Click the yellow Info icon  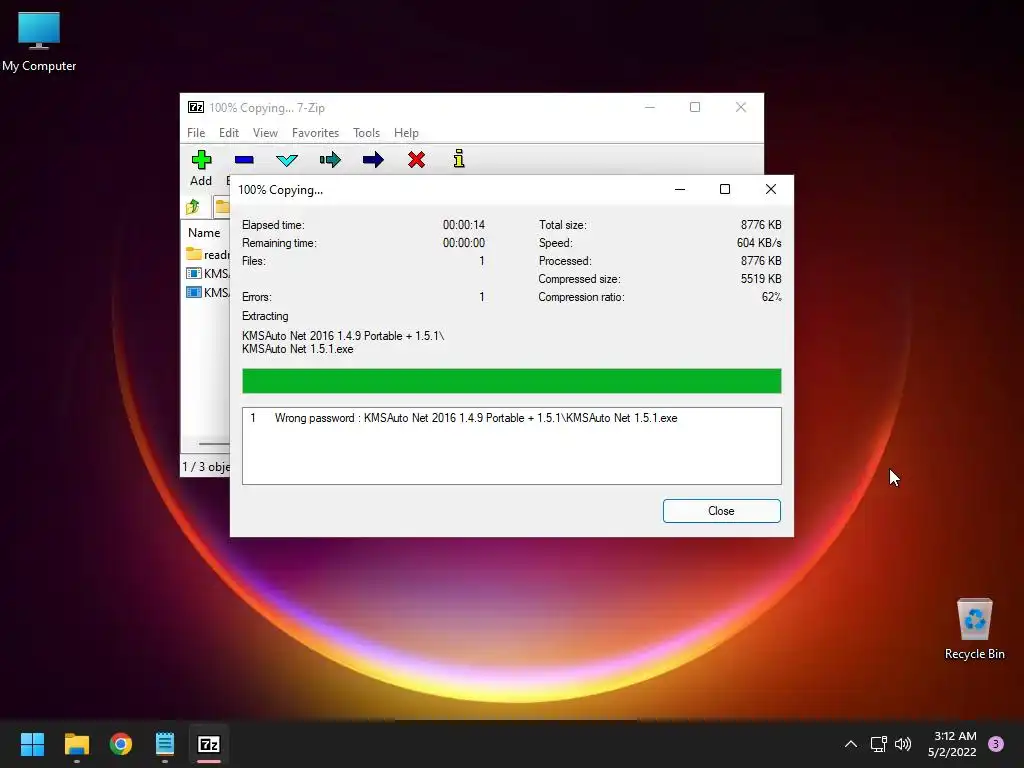(x=459, y=159)
